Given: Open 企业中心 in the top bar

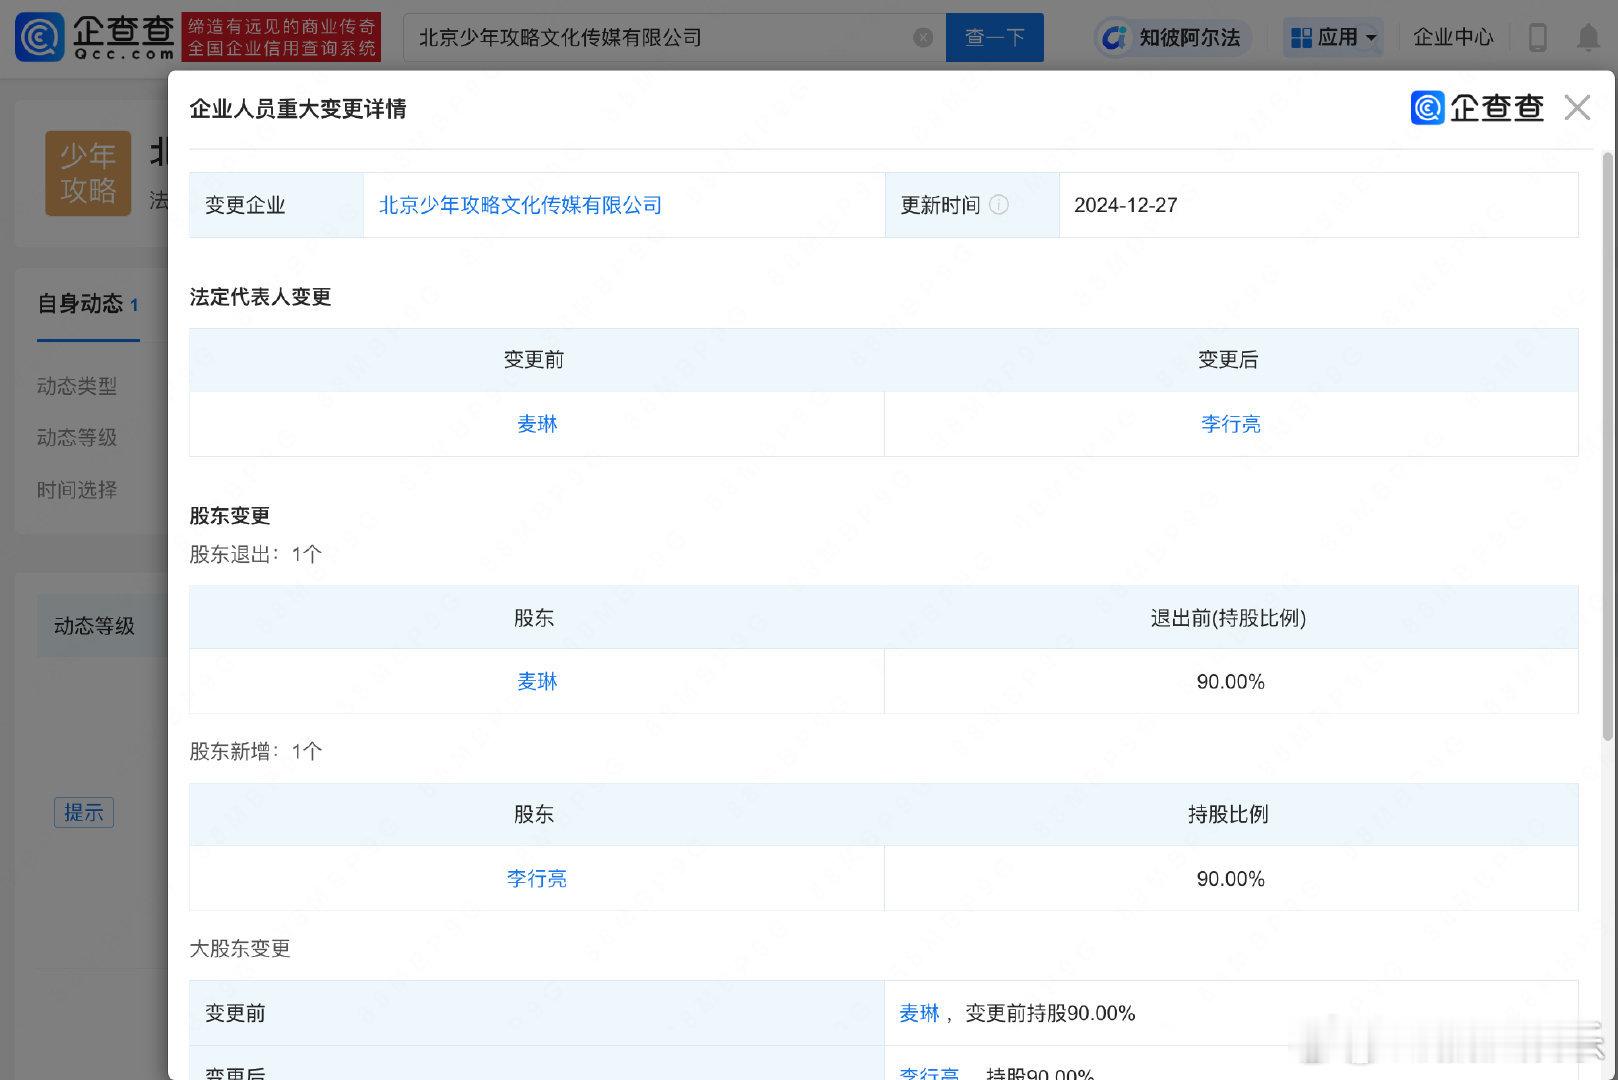Looking at the screenshot, I should (x=1453, y=38).
